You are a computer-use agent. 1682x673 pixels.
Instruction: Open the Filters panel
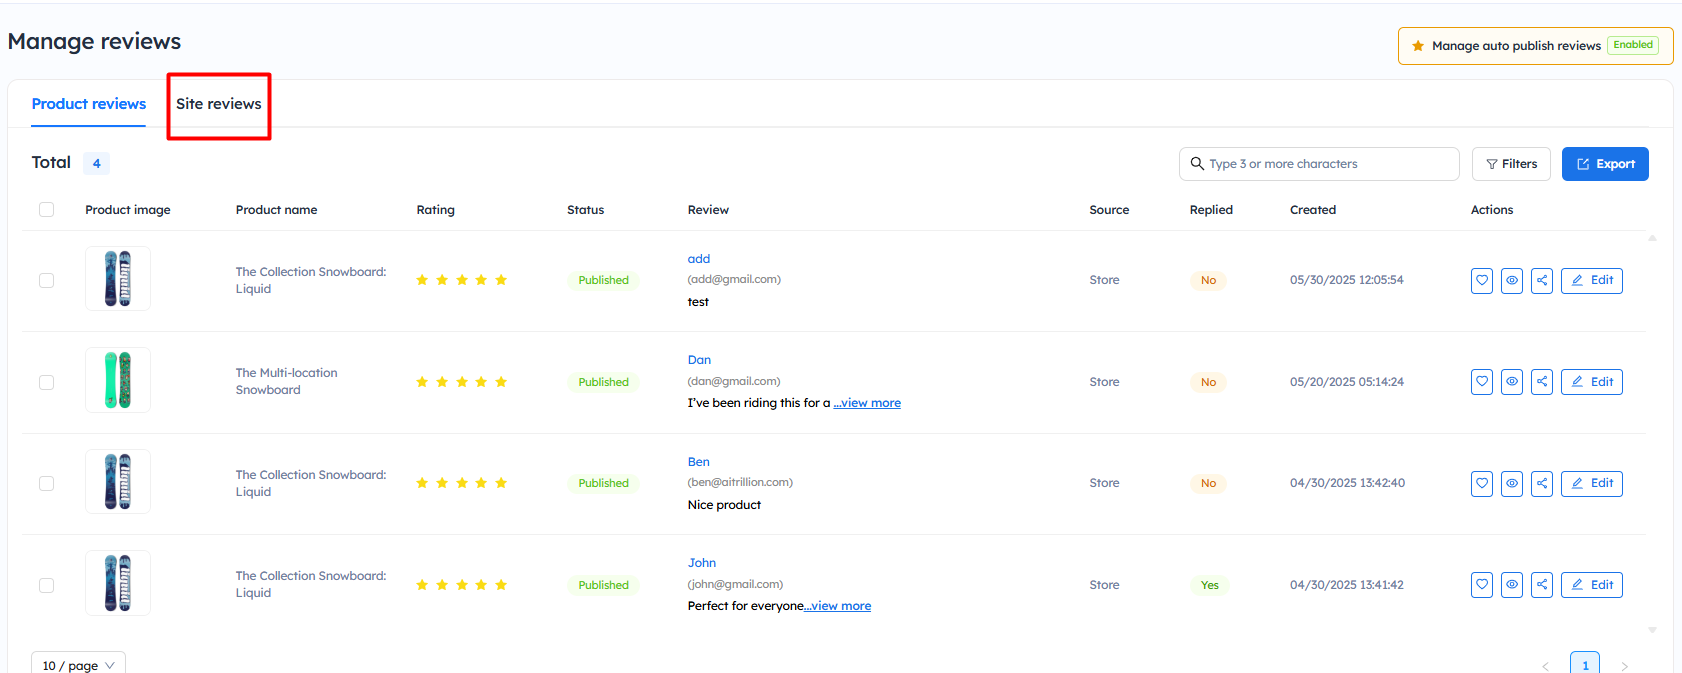[x=1511, y=164]
